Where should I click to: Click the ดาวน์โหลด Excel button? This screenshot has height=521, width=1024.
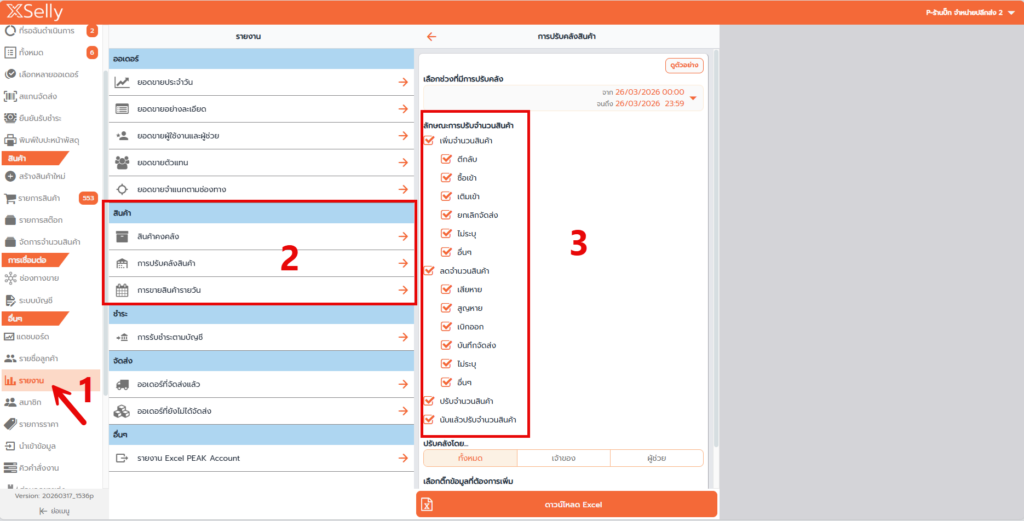566,505
